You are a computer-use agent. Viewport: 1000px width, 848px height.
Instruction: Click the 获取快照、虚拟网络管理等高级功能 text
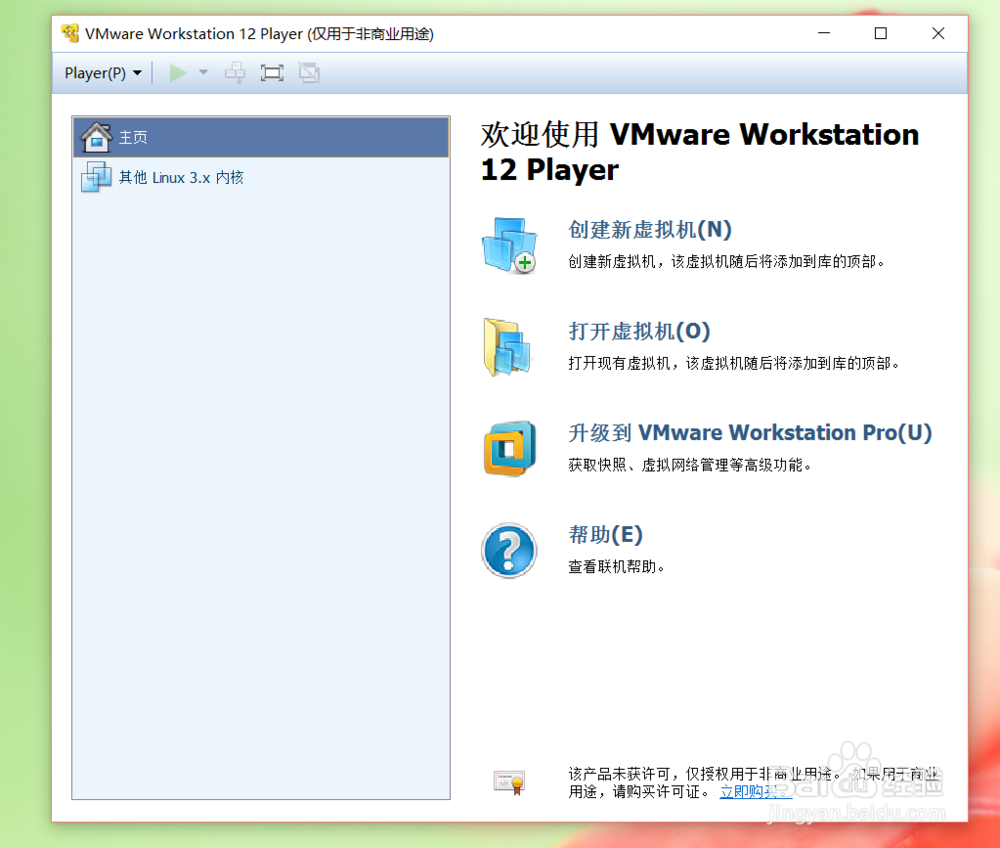pos(689,465)
